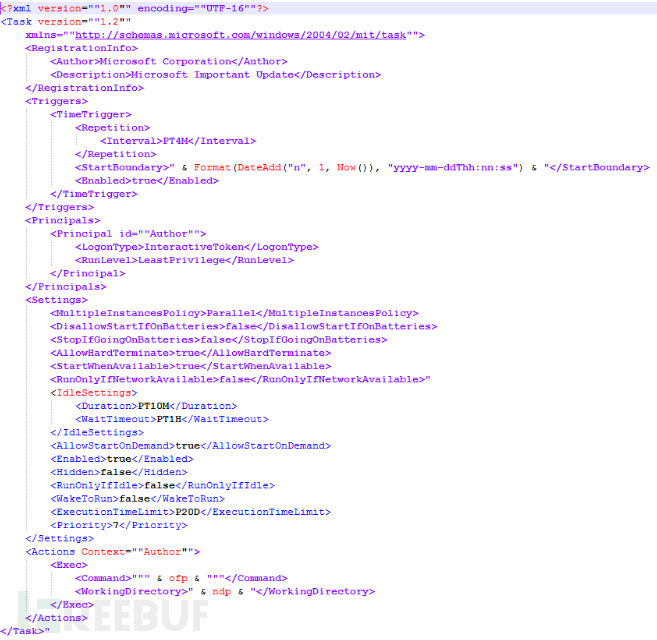
Task: Select the Author Microsoft Corporation line
Action: (x=169, y=62)
